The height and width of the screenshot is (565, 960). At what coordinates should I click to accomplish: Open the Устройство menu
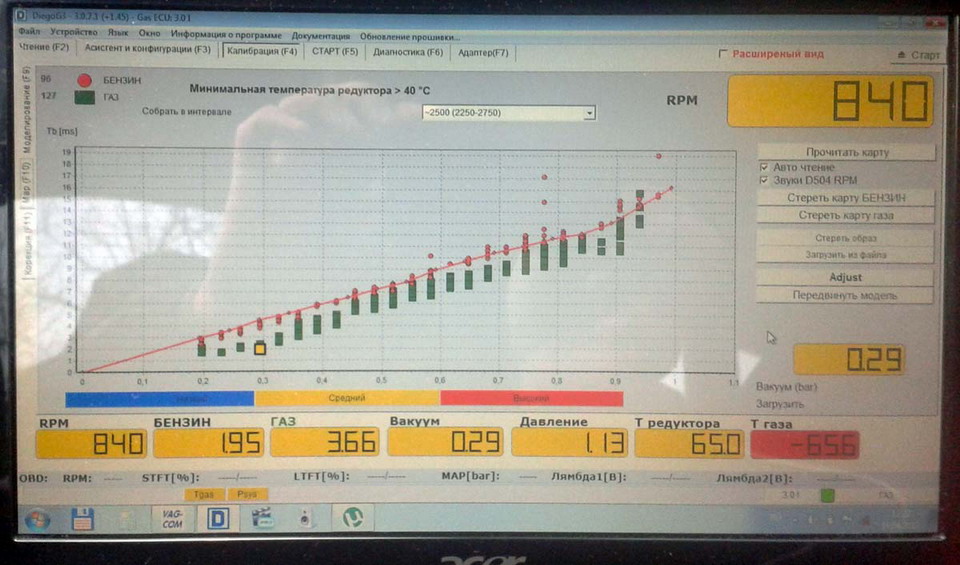coord(73,32)
